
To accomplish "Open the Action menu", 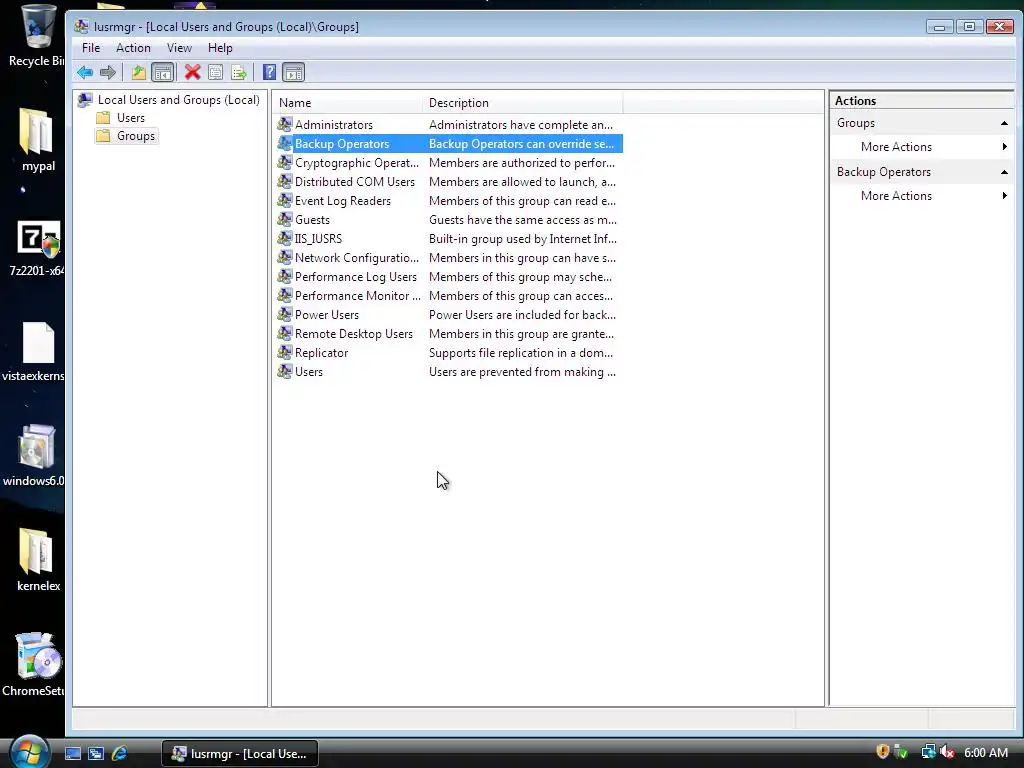I will click(133, 48).
